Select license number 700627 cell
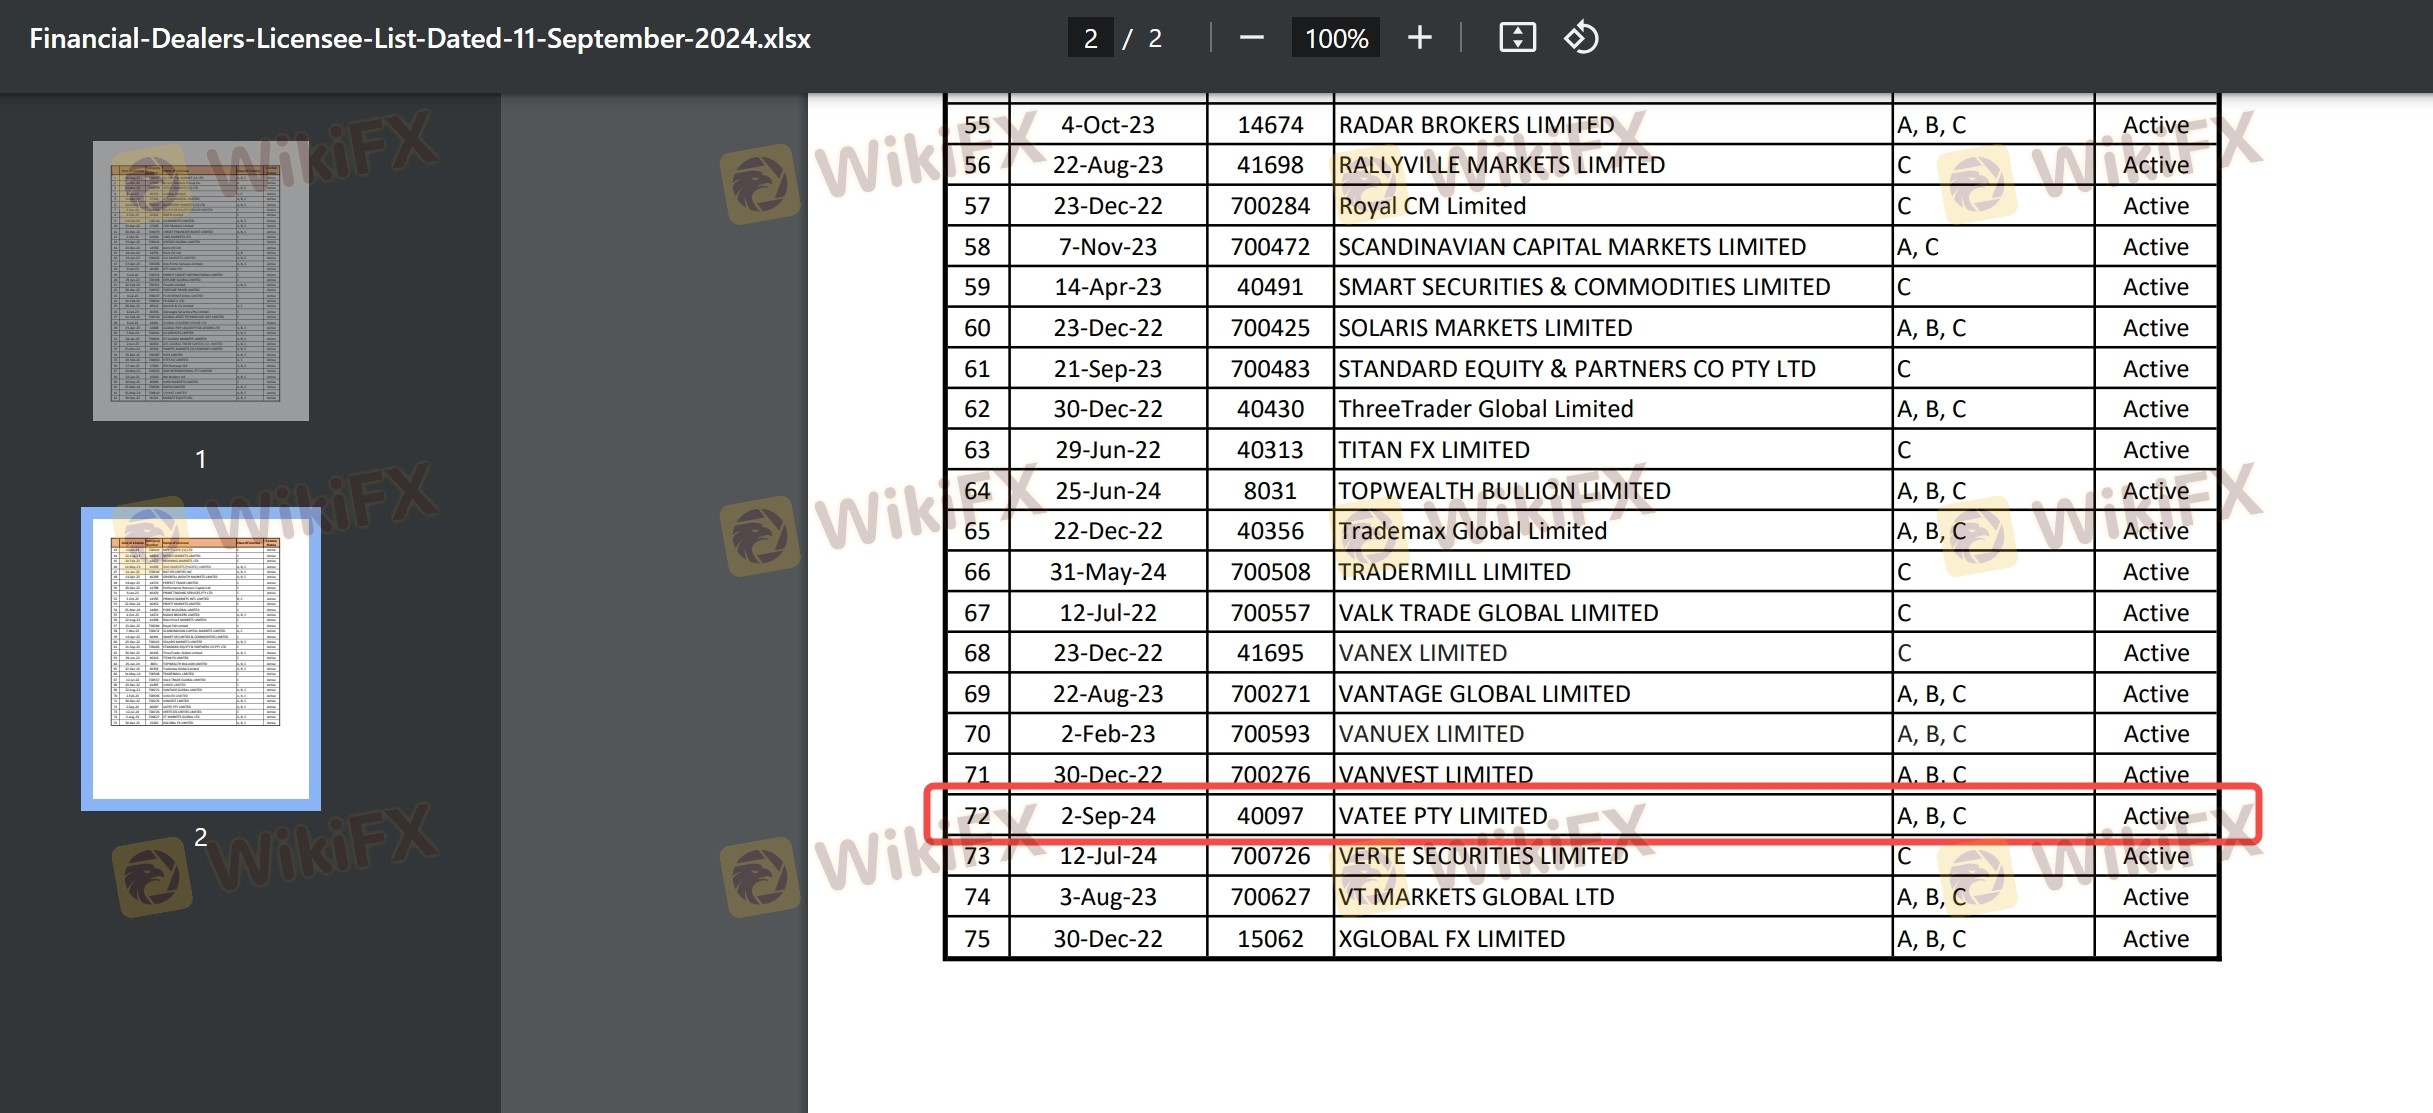Viewport: 2433px width, 1113px height. [x=1269, y=897]
